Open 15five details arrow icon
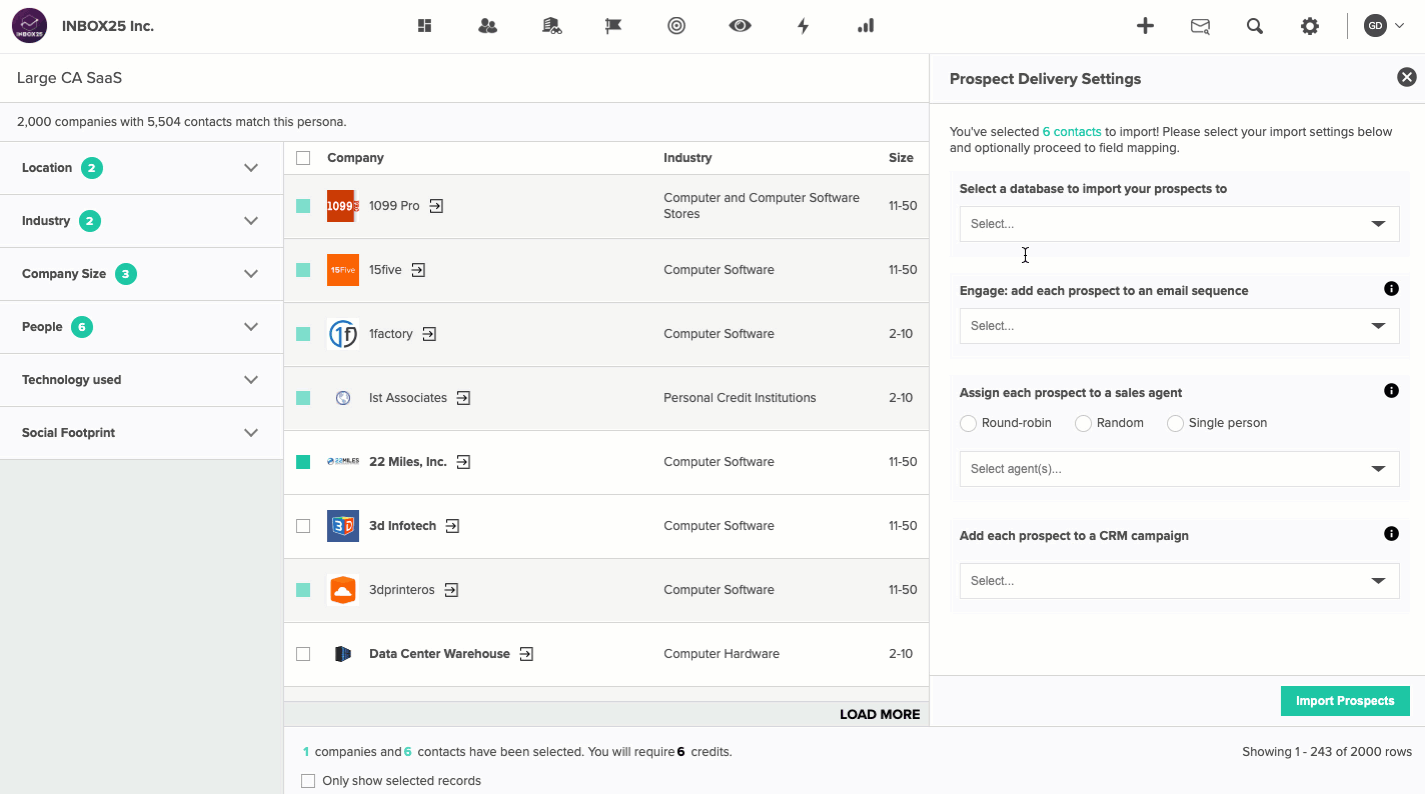The height and width of the screenshot is (794, 1425). (418, 270)
